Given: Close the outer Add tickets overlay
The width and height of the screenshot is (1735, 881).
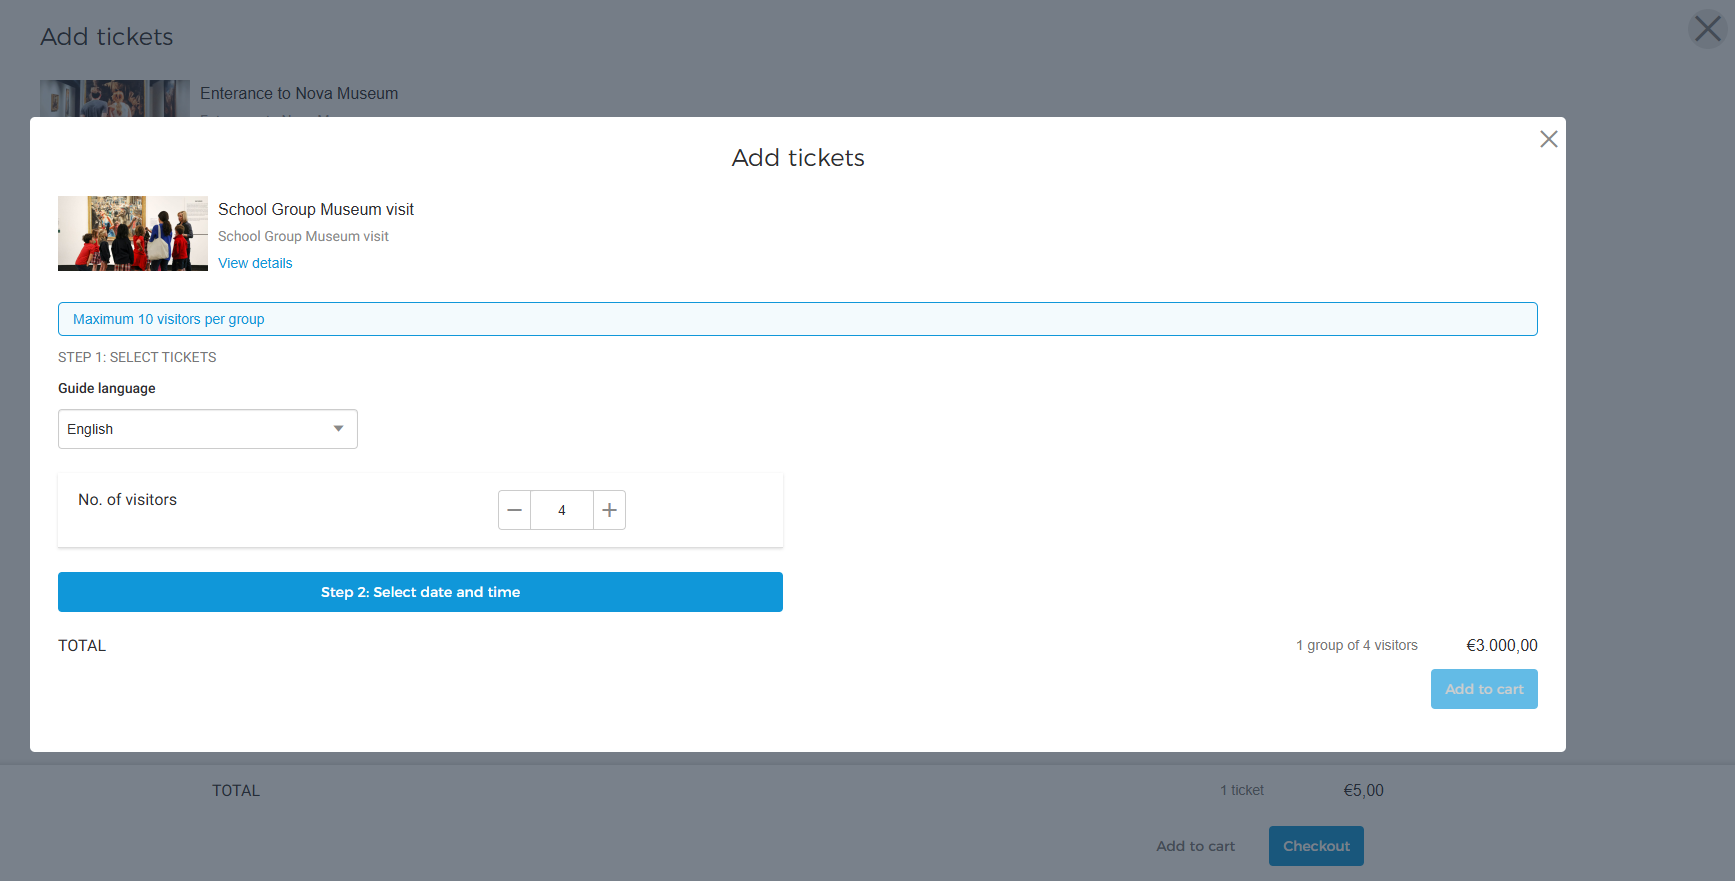Looking at the screenshot, I should [x=1707, y=29].
